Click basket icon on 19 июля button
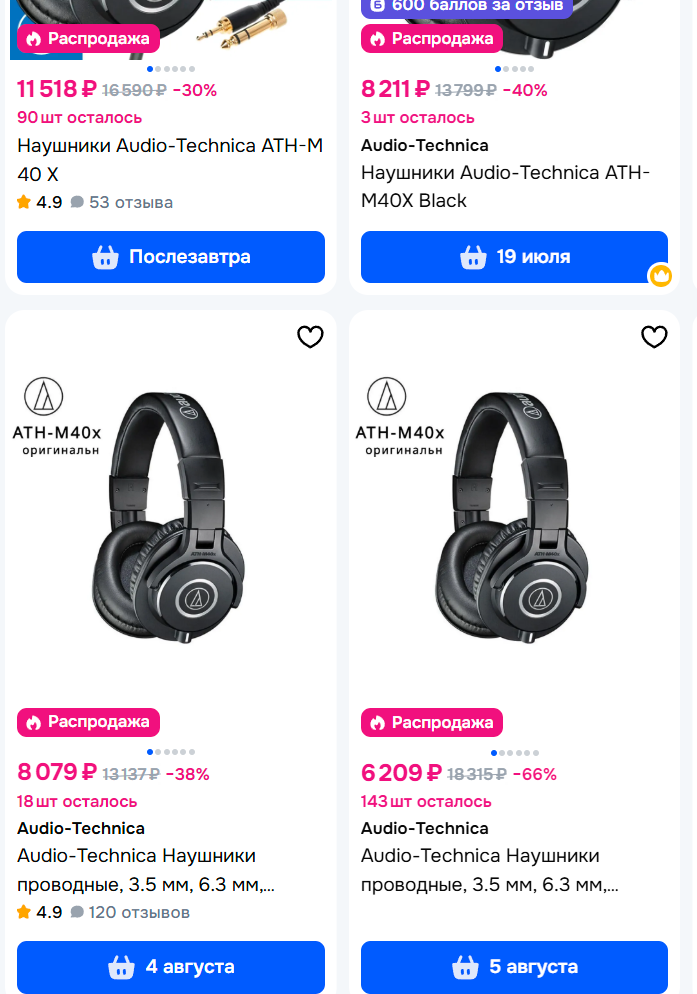 click(x=473, y=257)
